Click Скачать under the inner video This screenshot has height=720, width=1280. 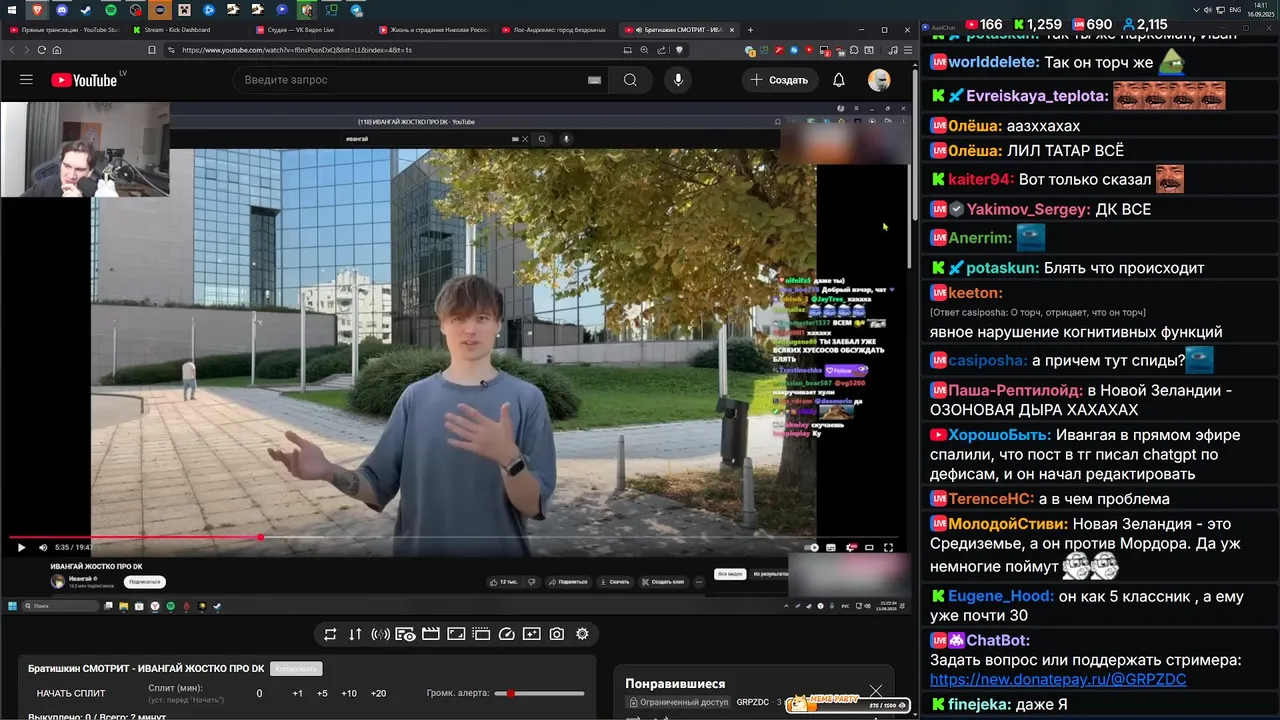(615, 582)
